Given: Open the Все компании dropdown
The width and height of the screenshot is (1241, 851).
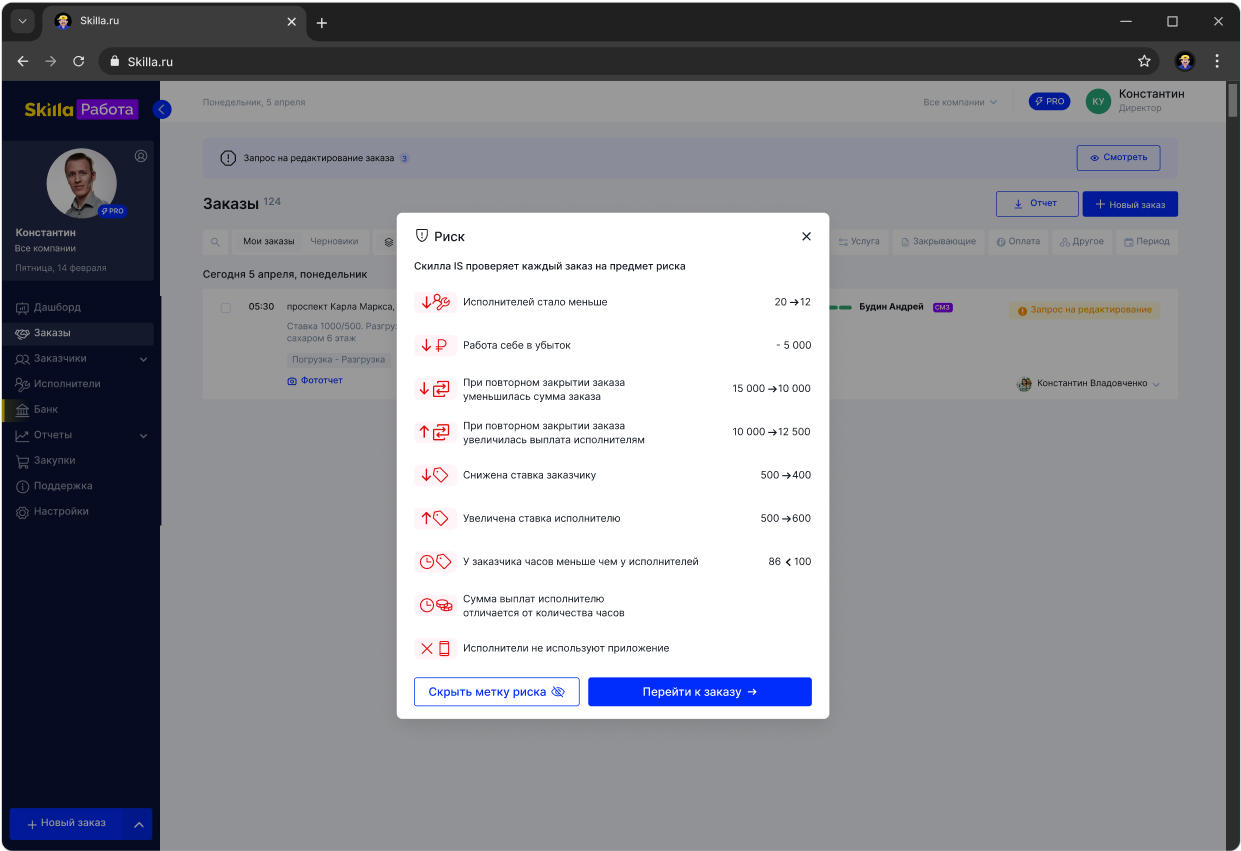Looking at the screenshot, I should [x=957, y=100].
